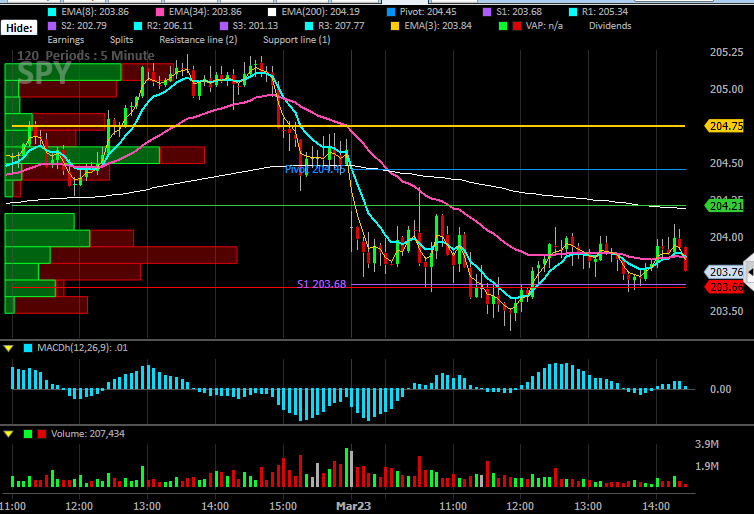The image size is (754, 514).
Task: Click the EMA(200) white color swatch
Action: click(x=272, y=12)
